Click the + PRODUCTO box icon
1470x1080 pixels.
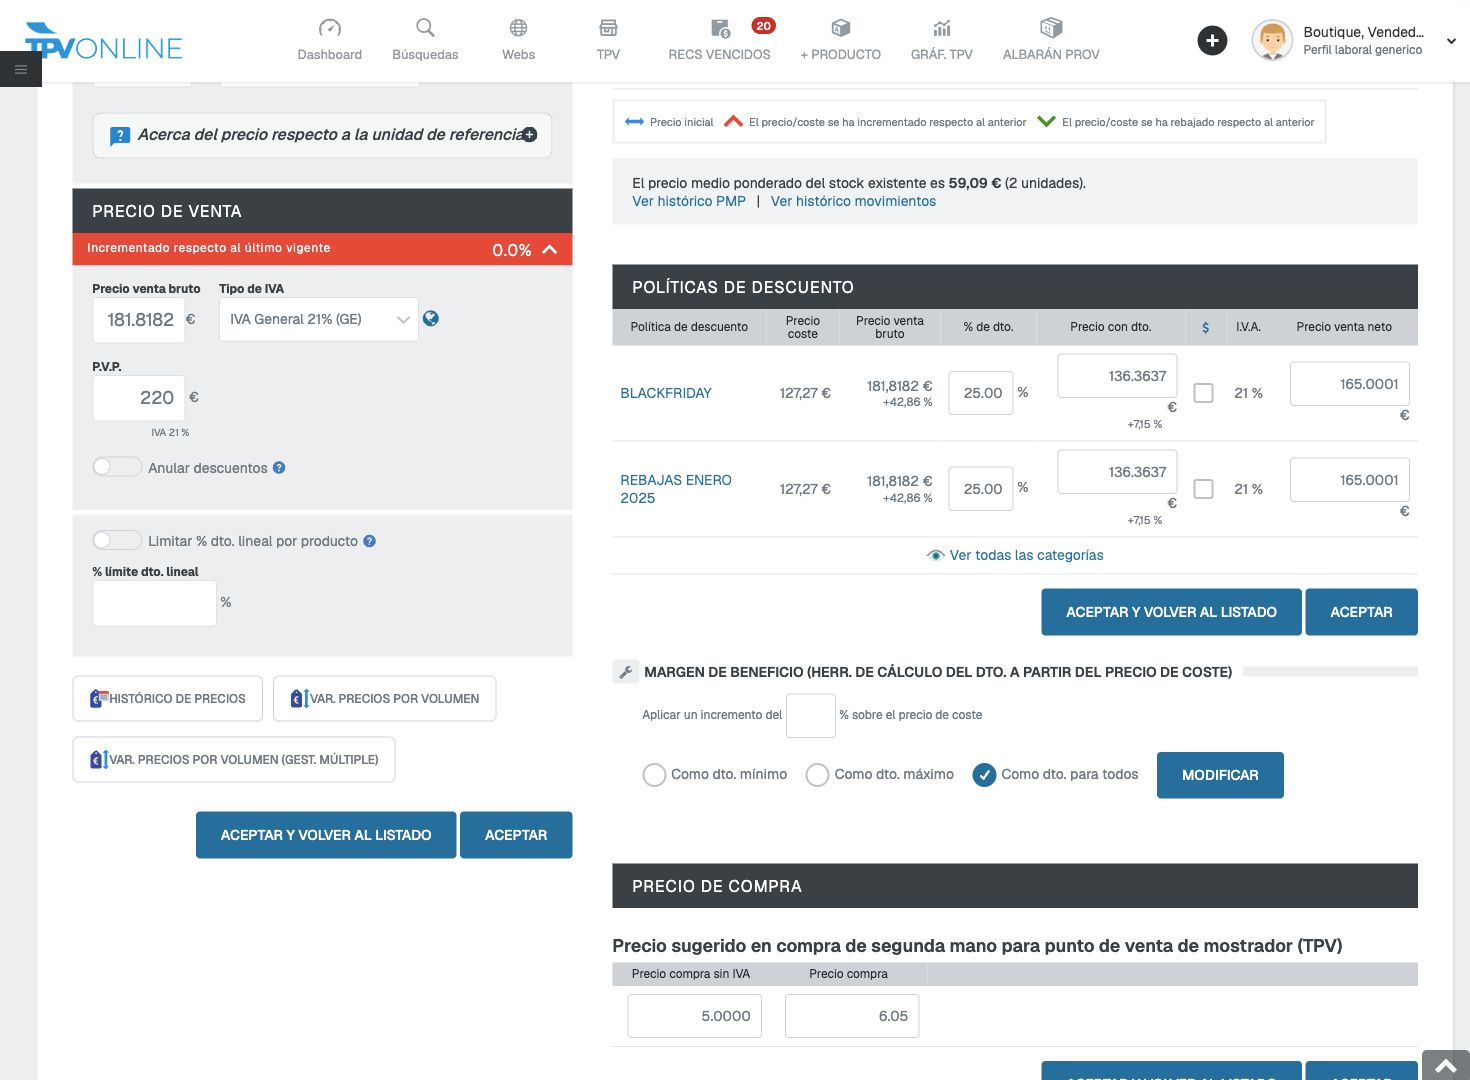click(x=841, y=28)
